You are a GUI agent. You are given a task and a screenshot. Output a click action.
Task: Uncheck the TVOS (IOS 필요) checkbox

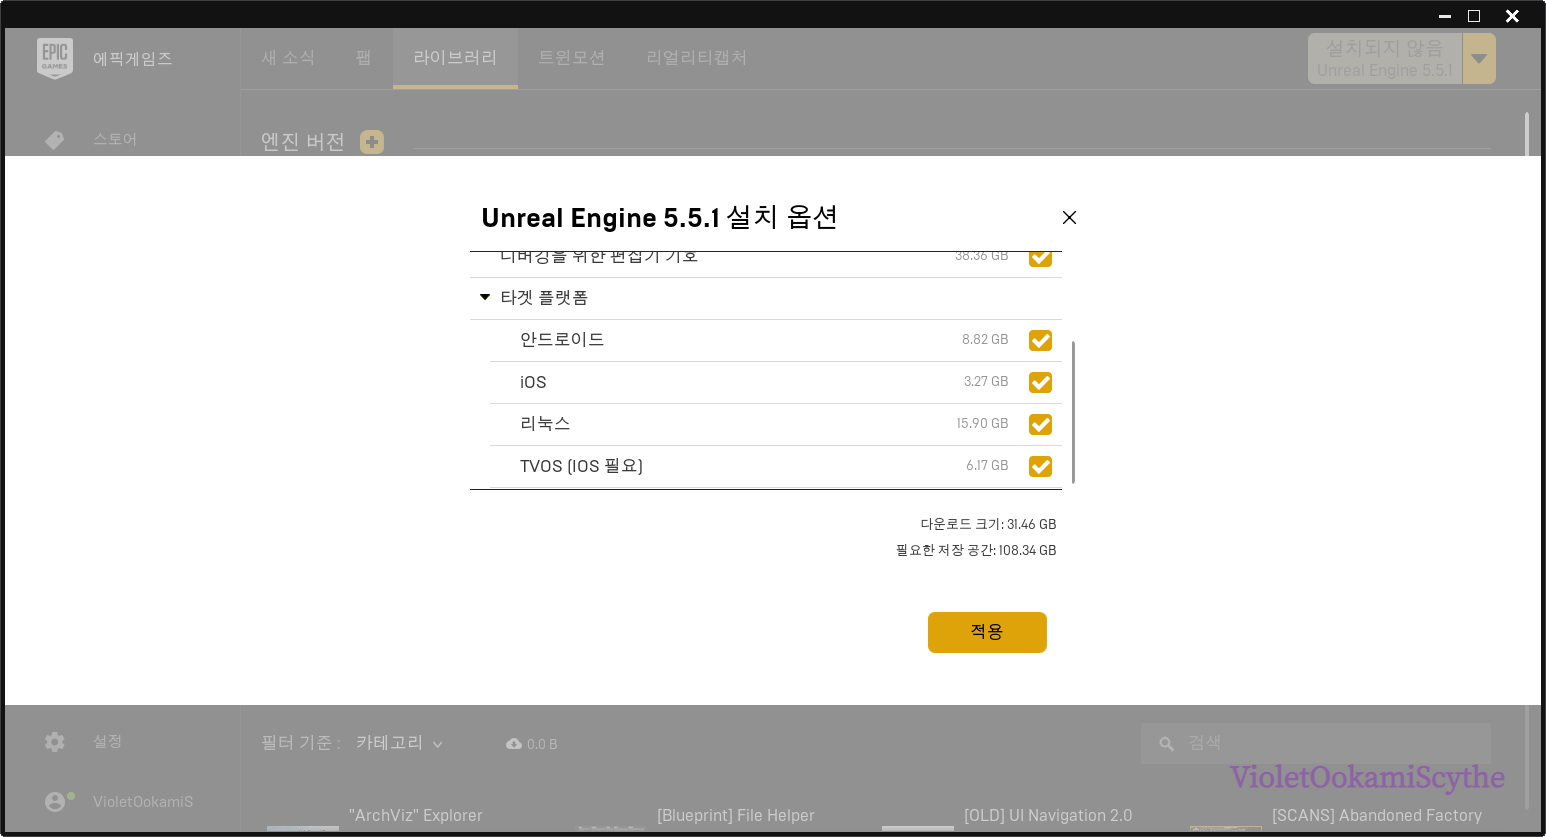click(x=1040, y=466)
